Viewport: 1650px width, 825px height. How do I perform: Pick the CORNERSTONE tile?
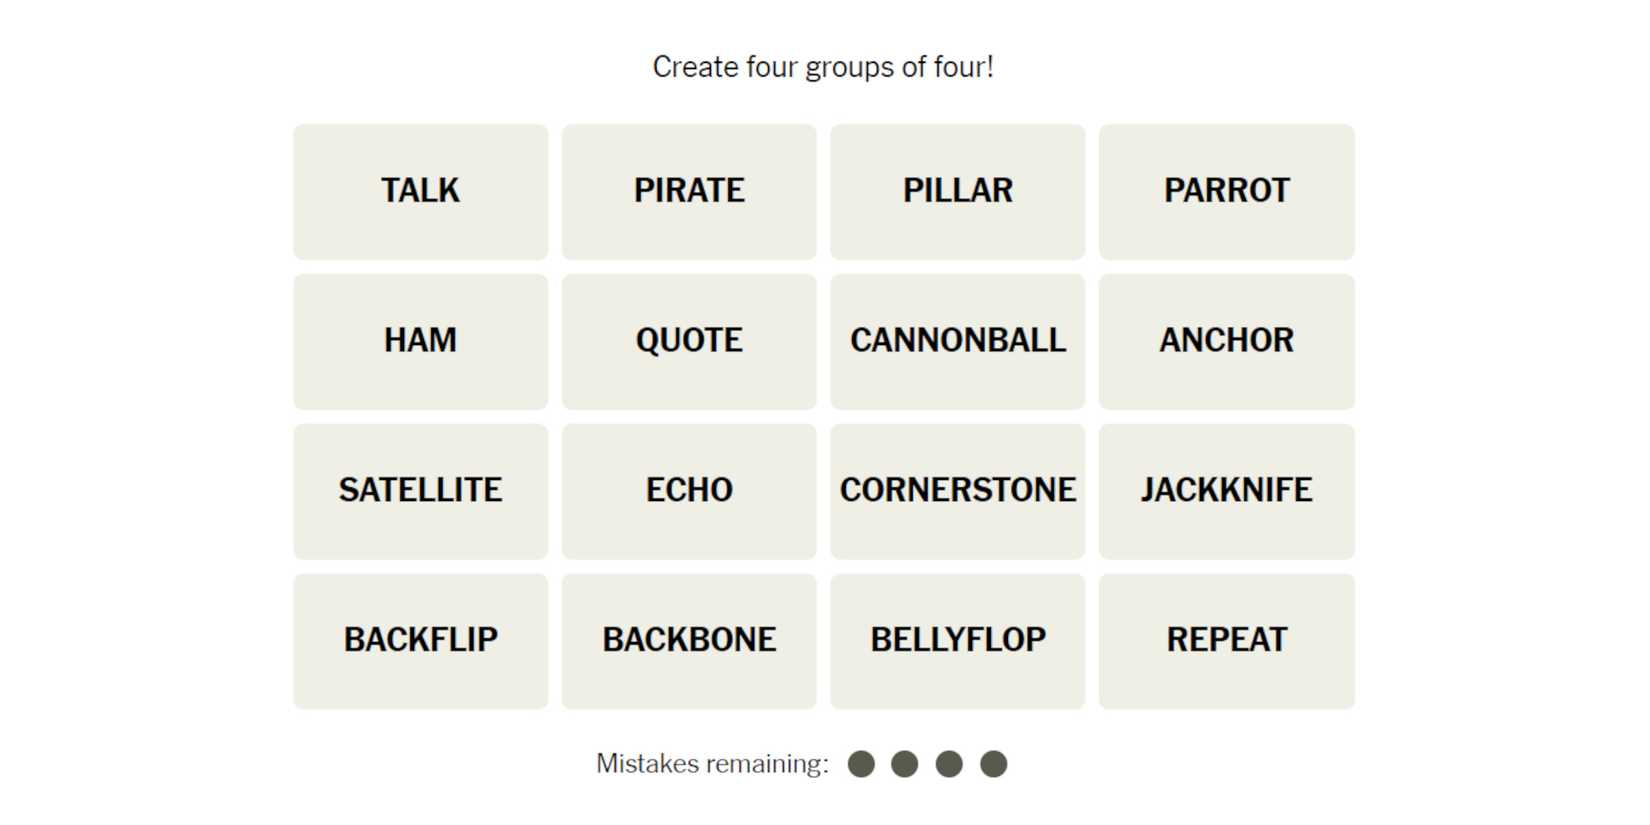(x=957, y=491)
